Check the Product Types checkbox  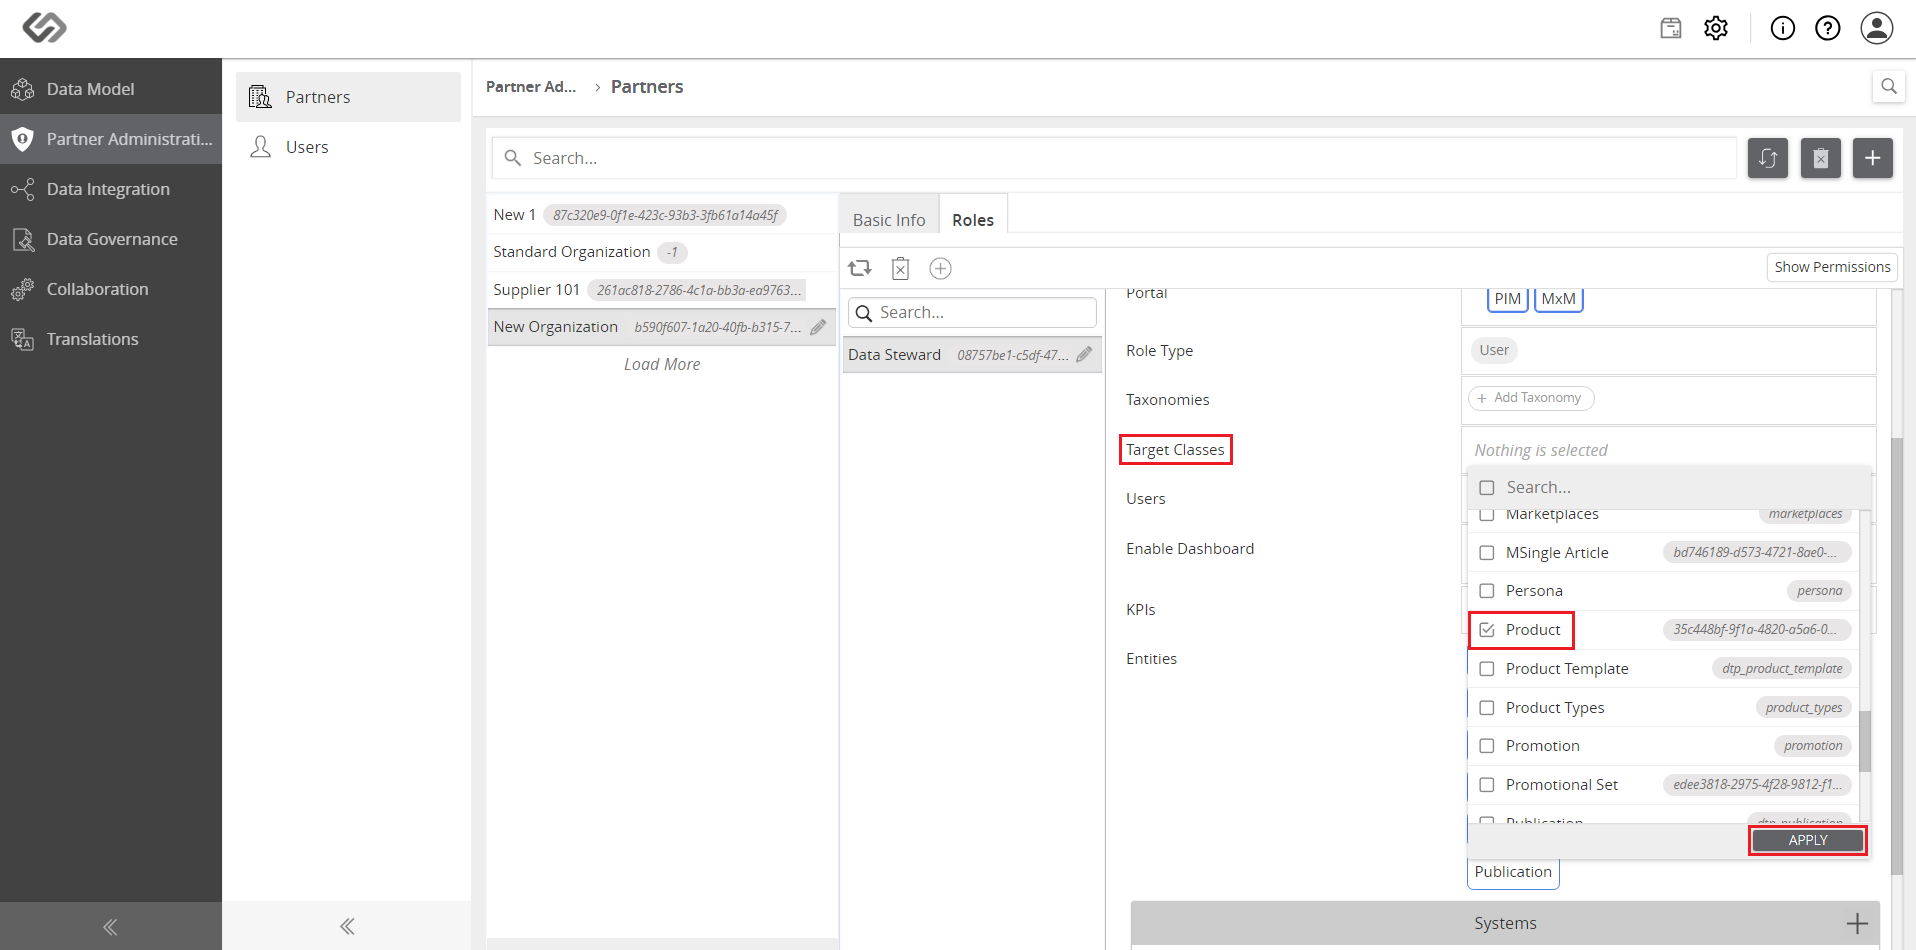pos(1487,708)
